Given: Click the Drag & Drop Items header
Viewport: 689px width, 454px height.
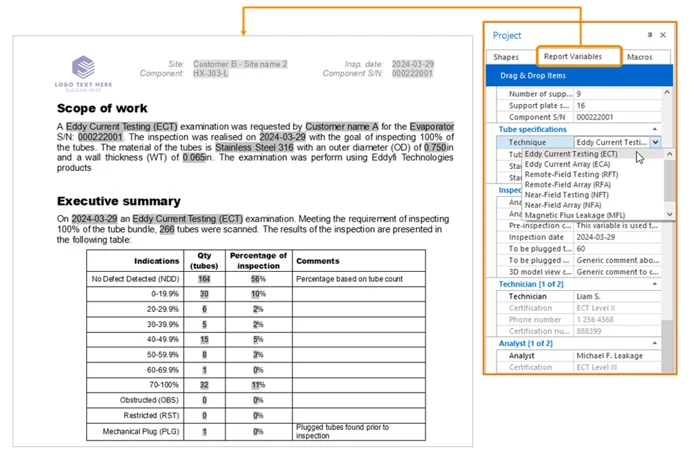Looking at the screenshot, I should [x=579, y=76].
